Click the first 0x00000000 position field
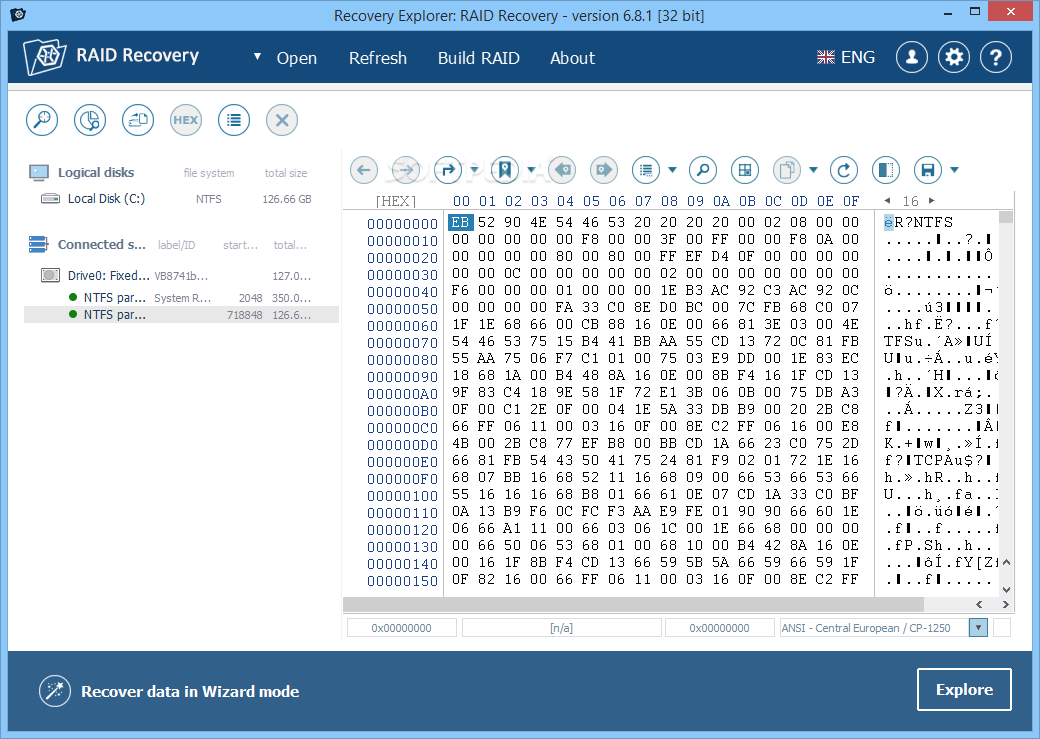 [x=401, y=628]
